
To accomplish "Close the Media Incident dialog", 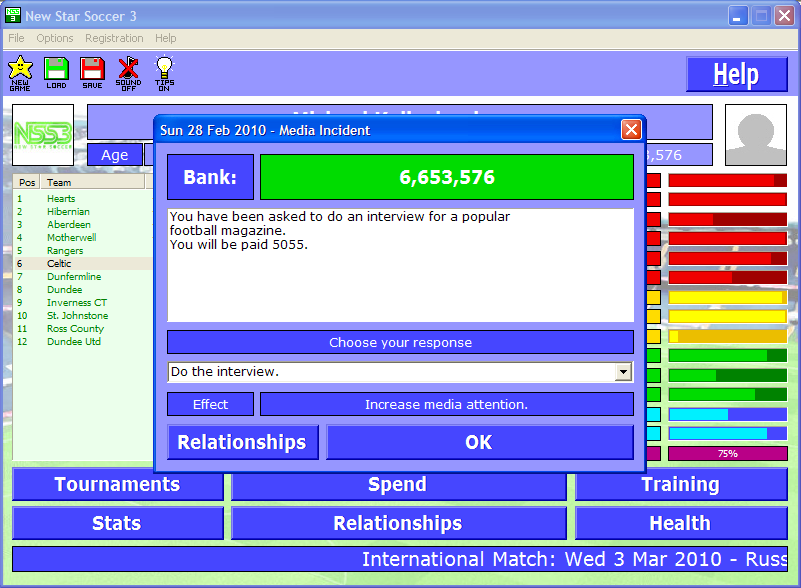I will 631,130.
